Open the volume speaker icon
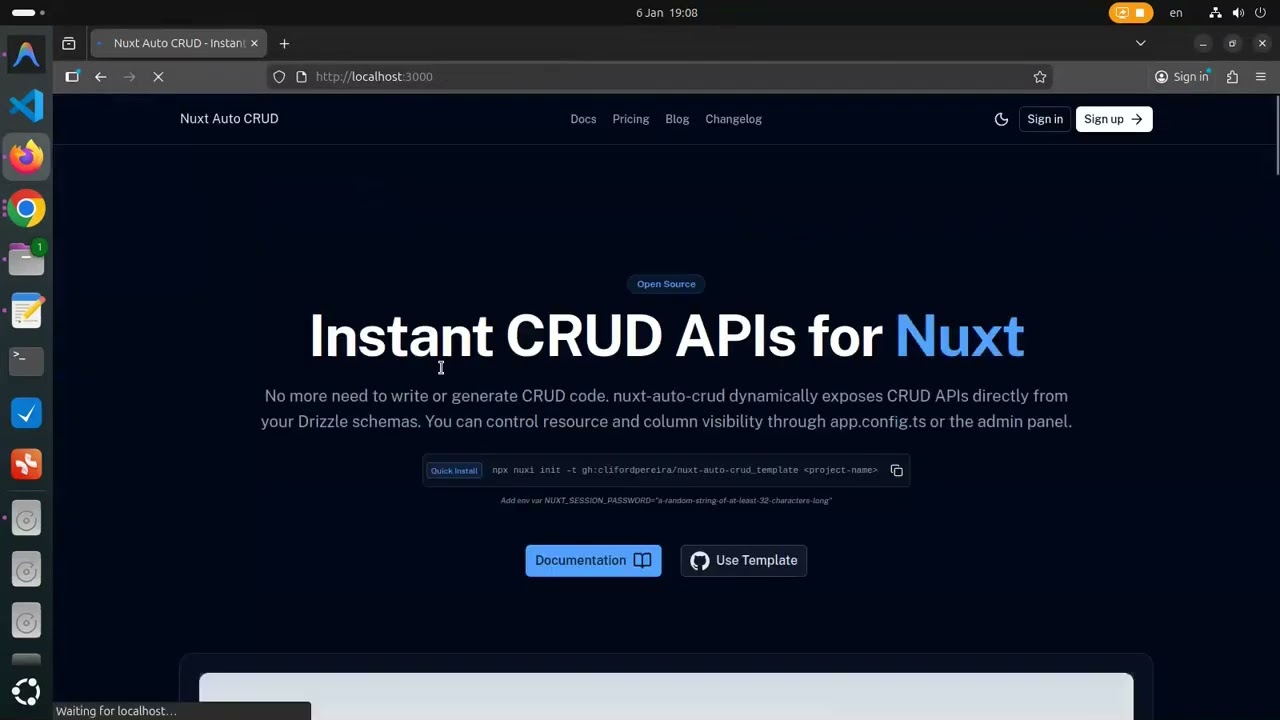Screen dimensions: 1280x720 (1238, 13)
